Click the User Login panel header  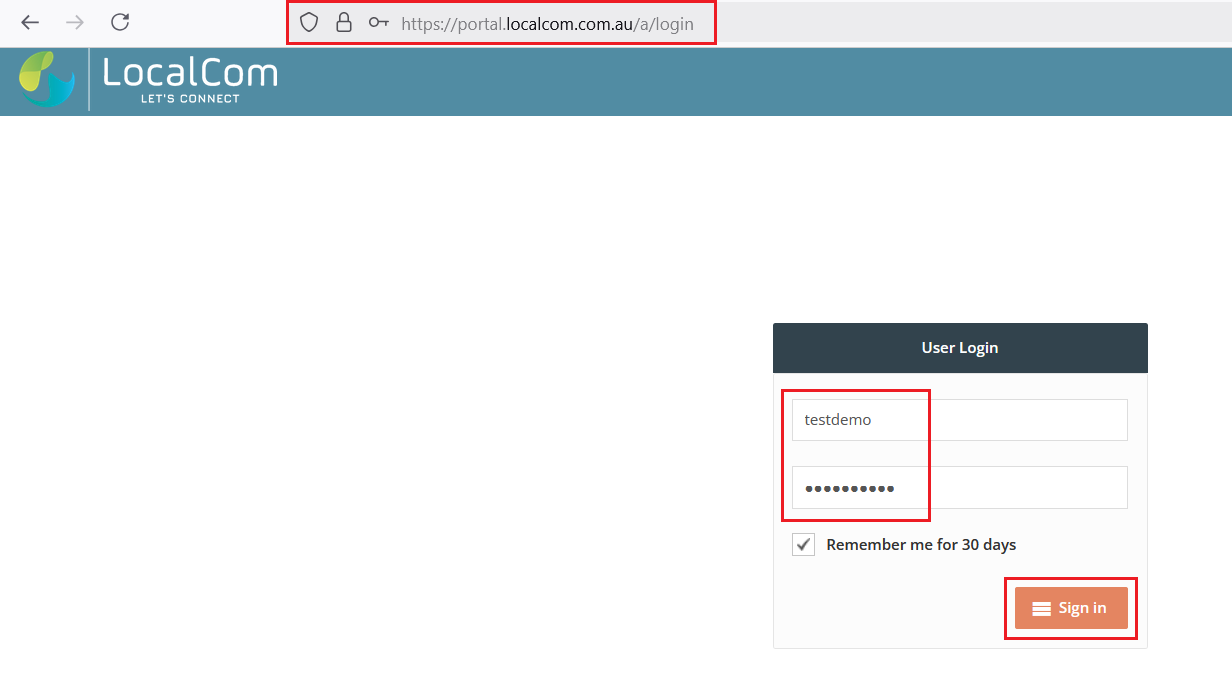click(959, 348)
